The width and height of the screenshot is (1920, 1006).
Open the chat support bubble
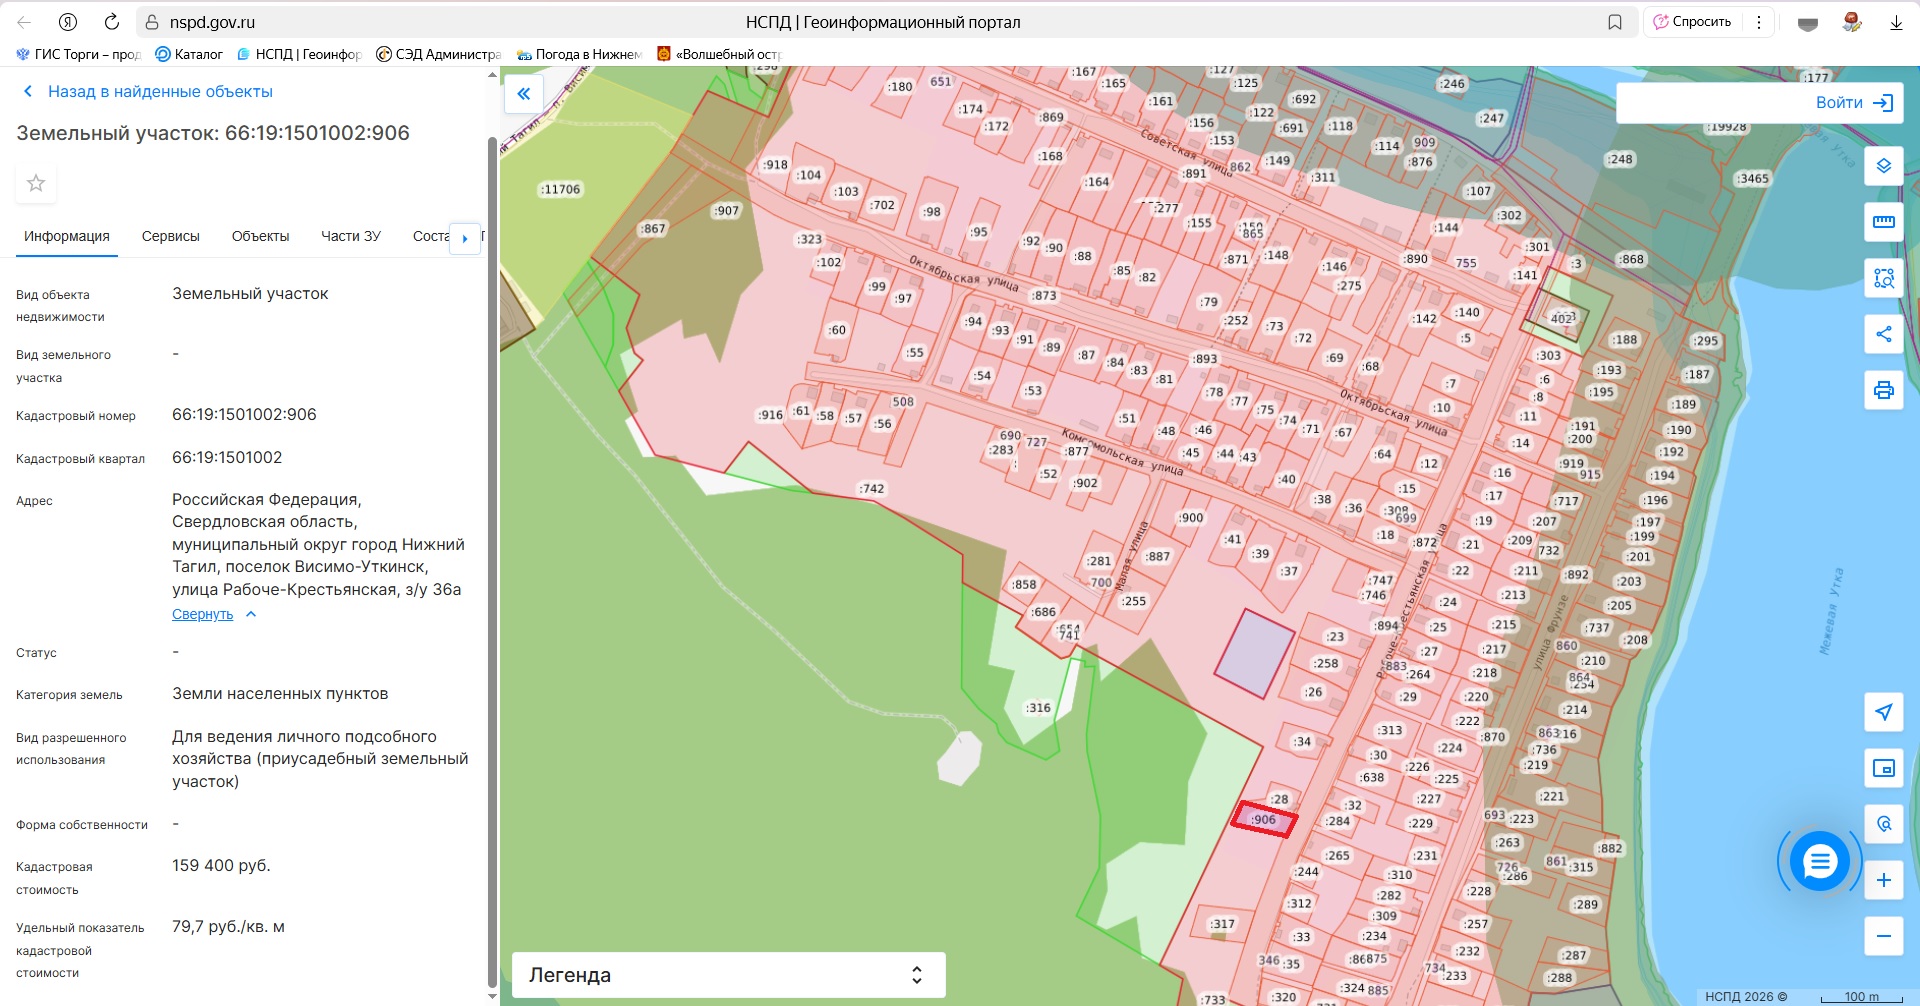[x=1819, y=861]
